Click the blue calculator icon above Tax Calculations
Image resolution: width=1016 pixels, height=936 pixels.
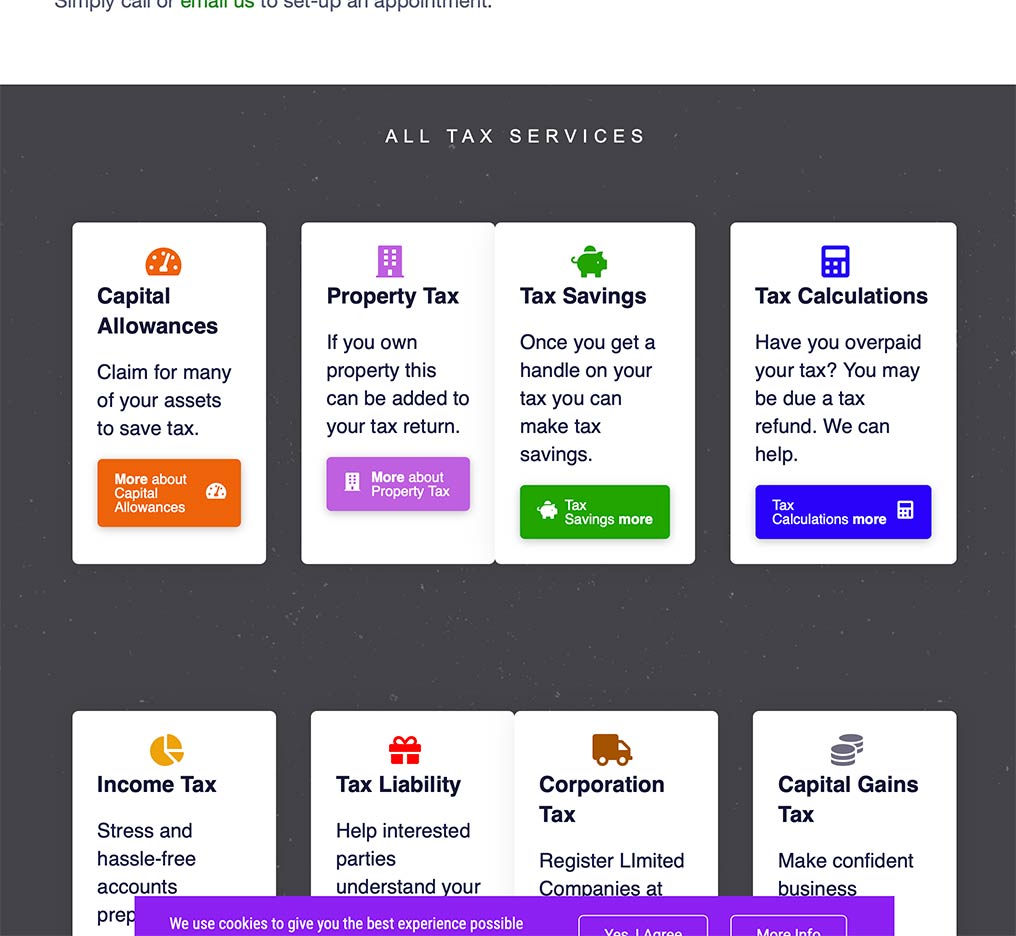[835, 261]
